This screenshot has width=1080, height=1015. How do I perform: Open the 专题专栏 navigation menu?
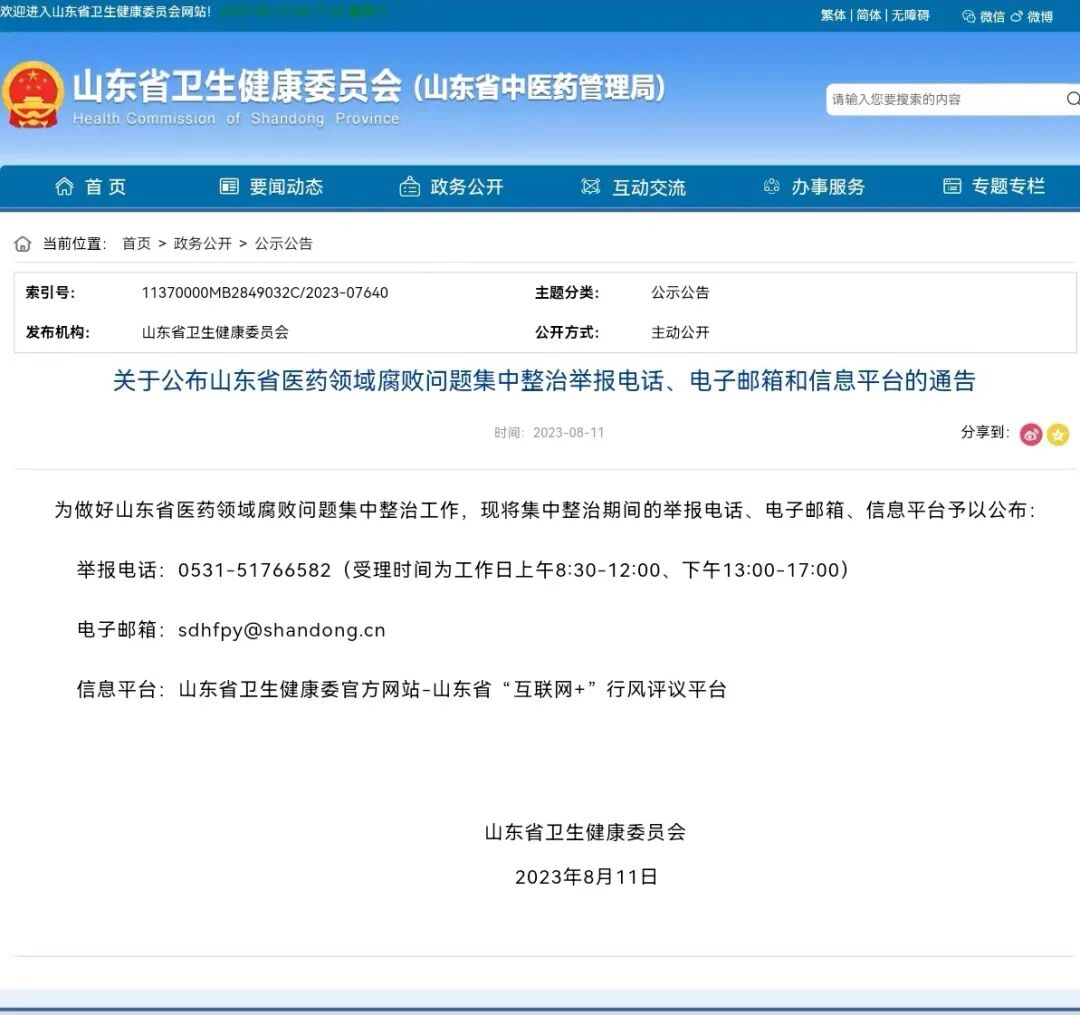[x=1008, y=186]
